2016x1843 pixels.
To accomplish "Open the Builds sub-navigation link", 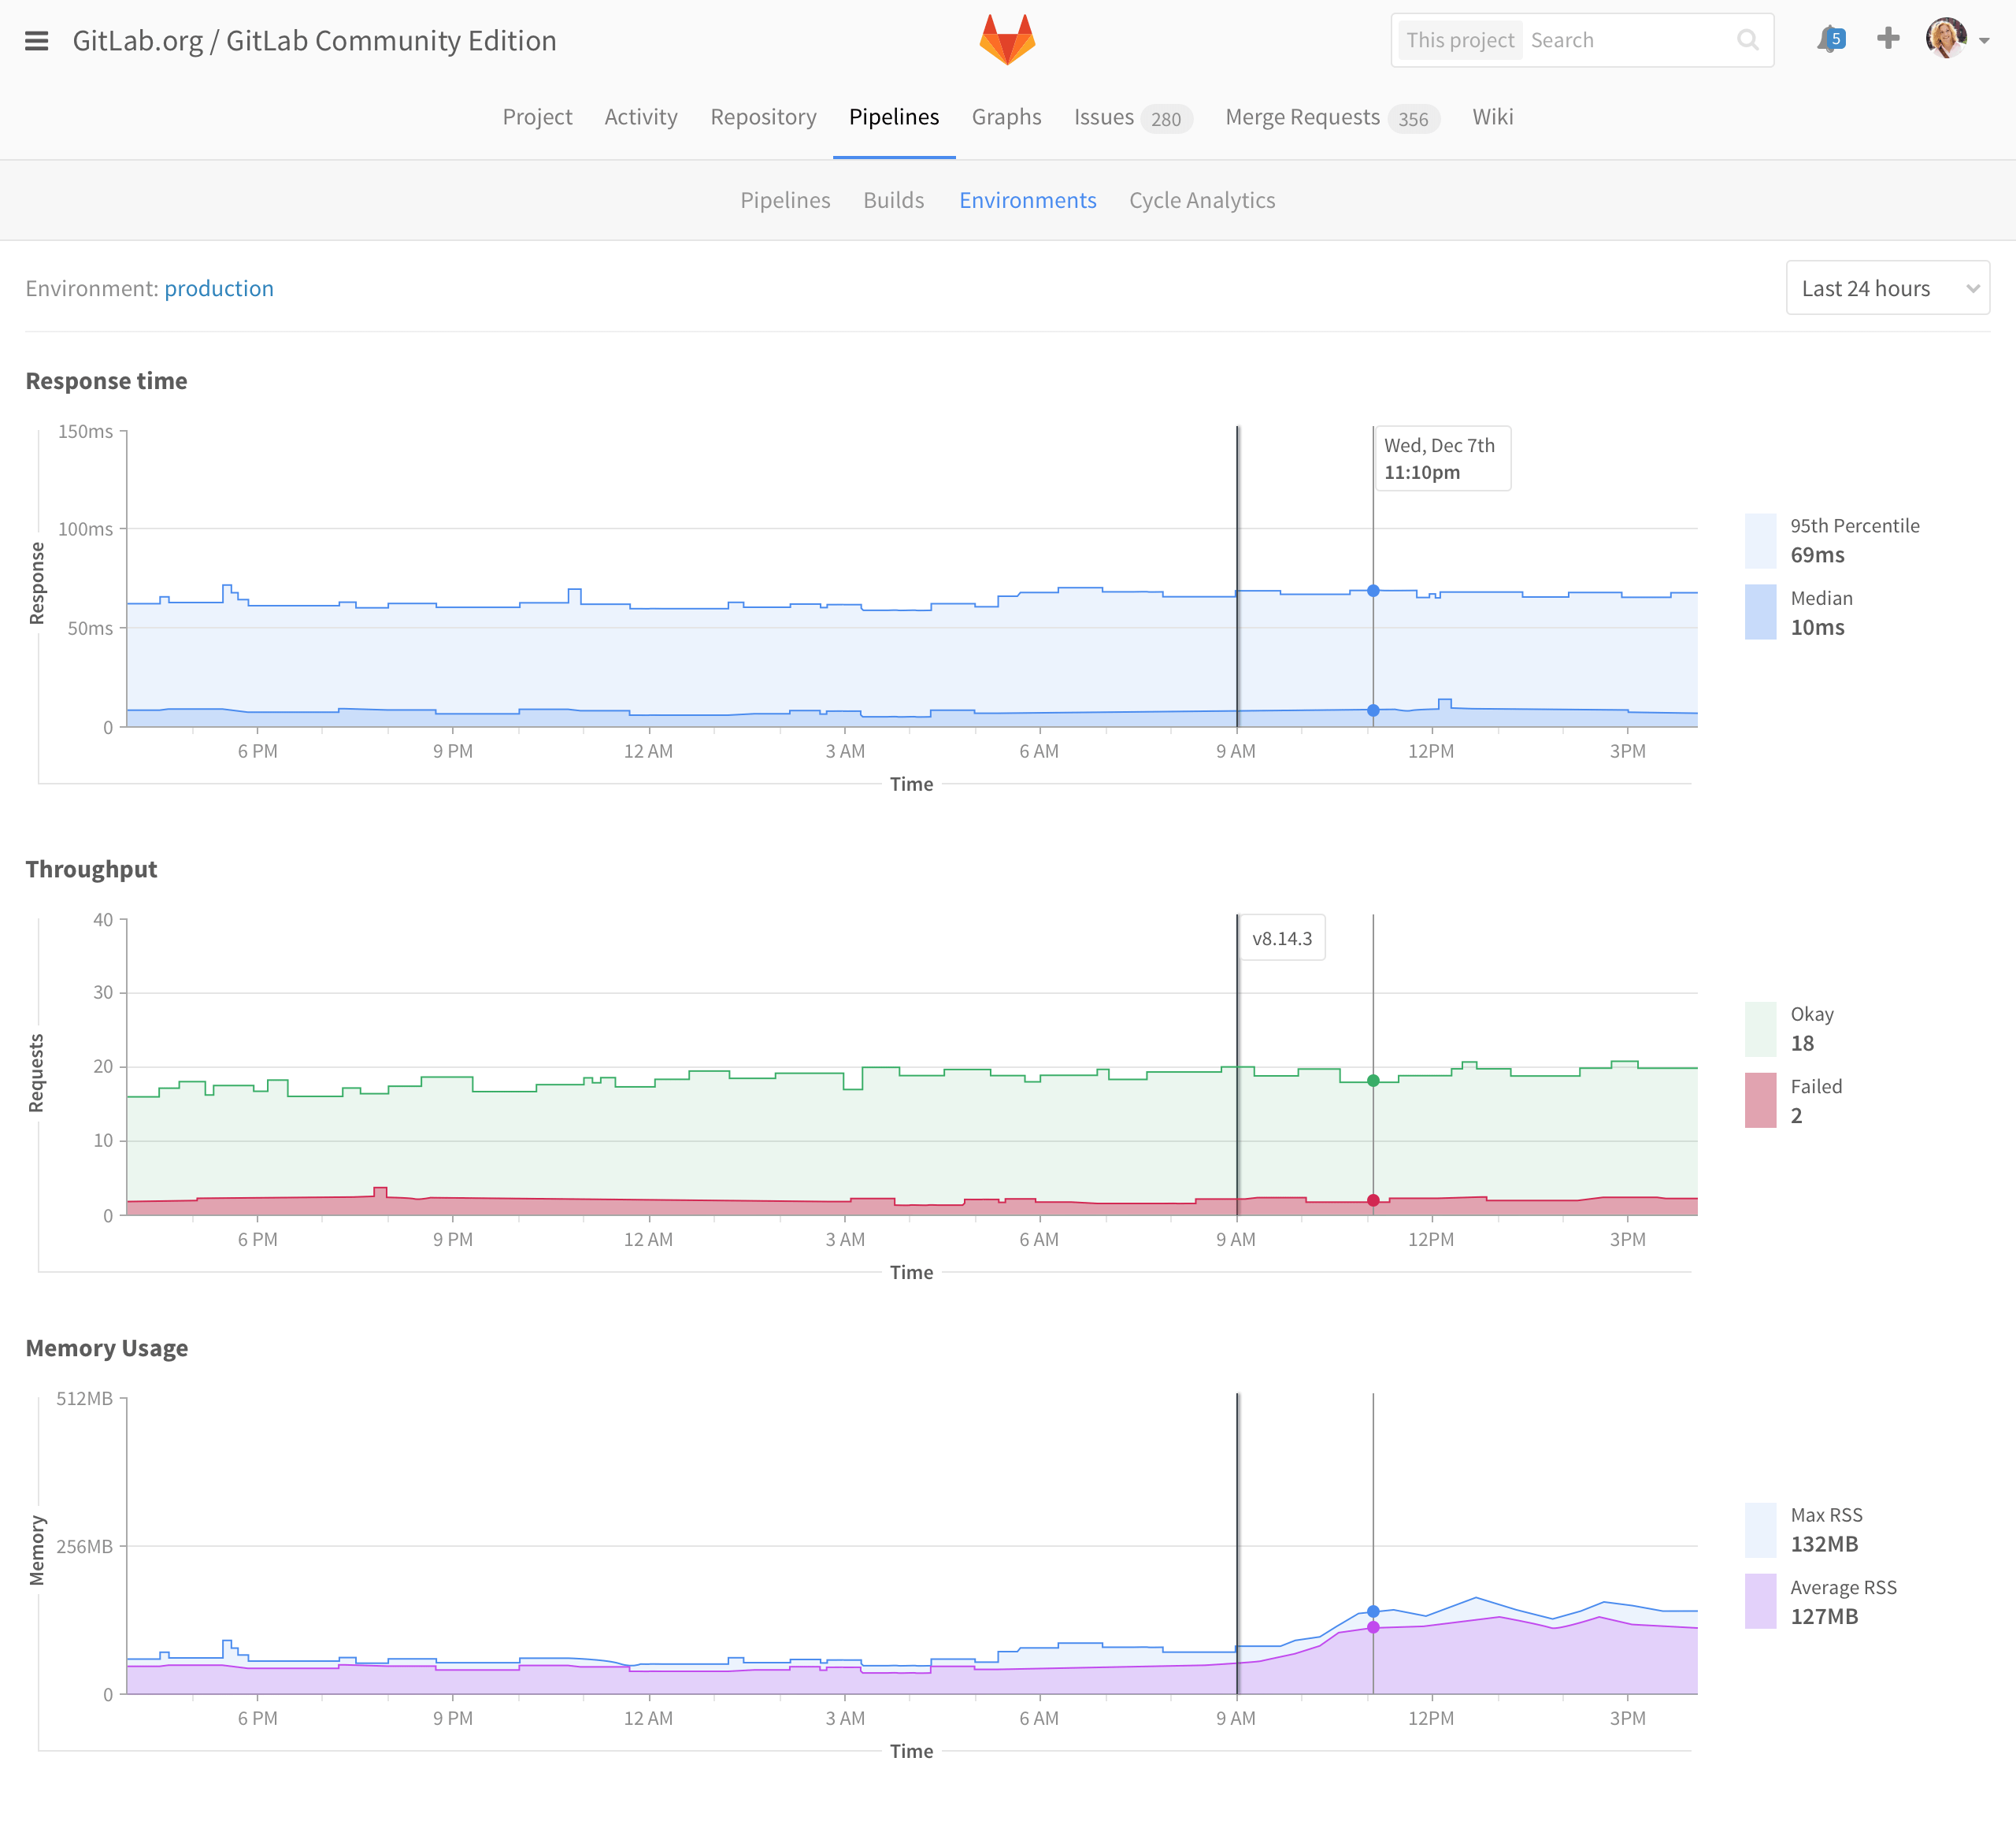I will pos(893,200).
